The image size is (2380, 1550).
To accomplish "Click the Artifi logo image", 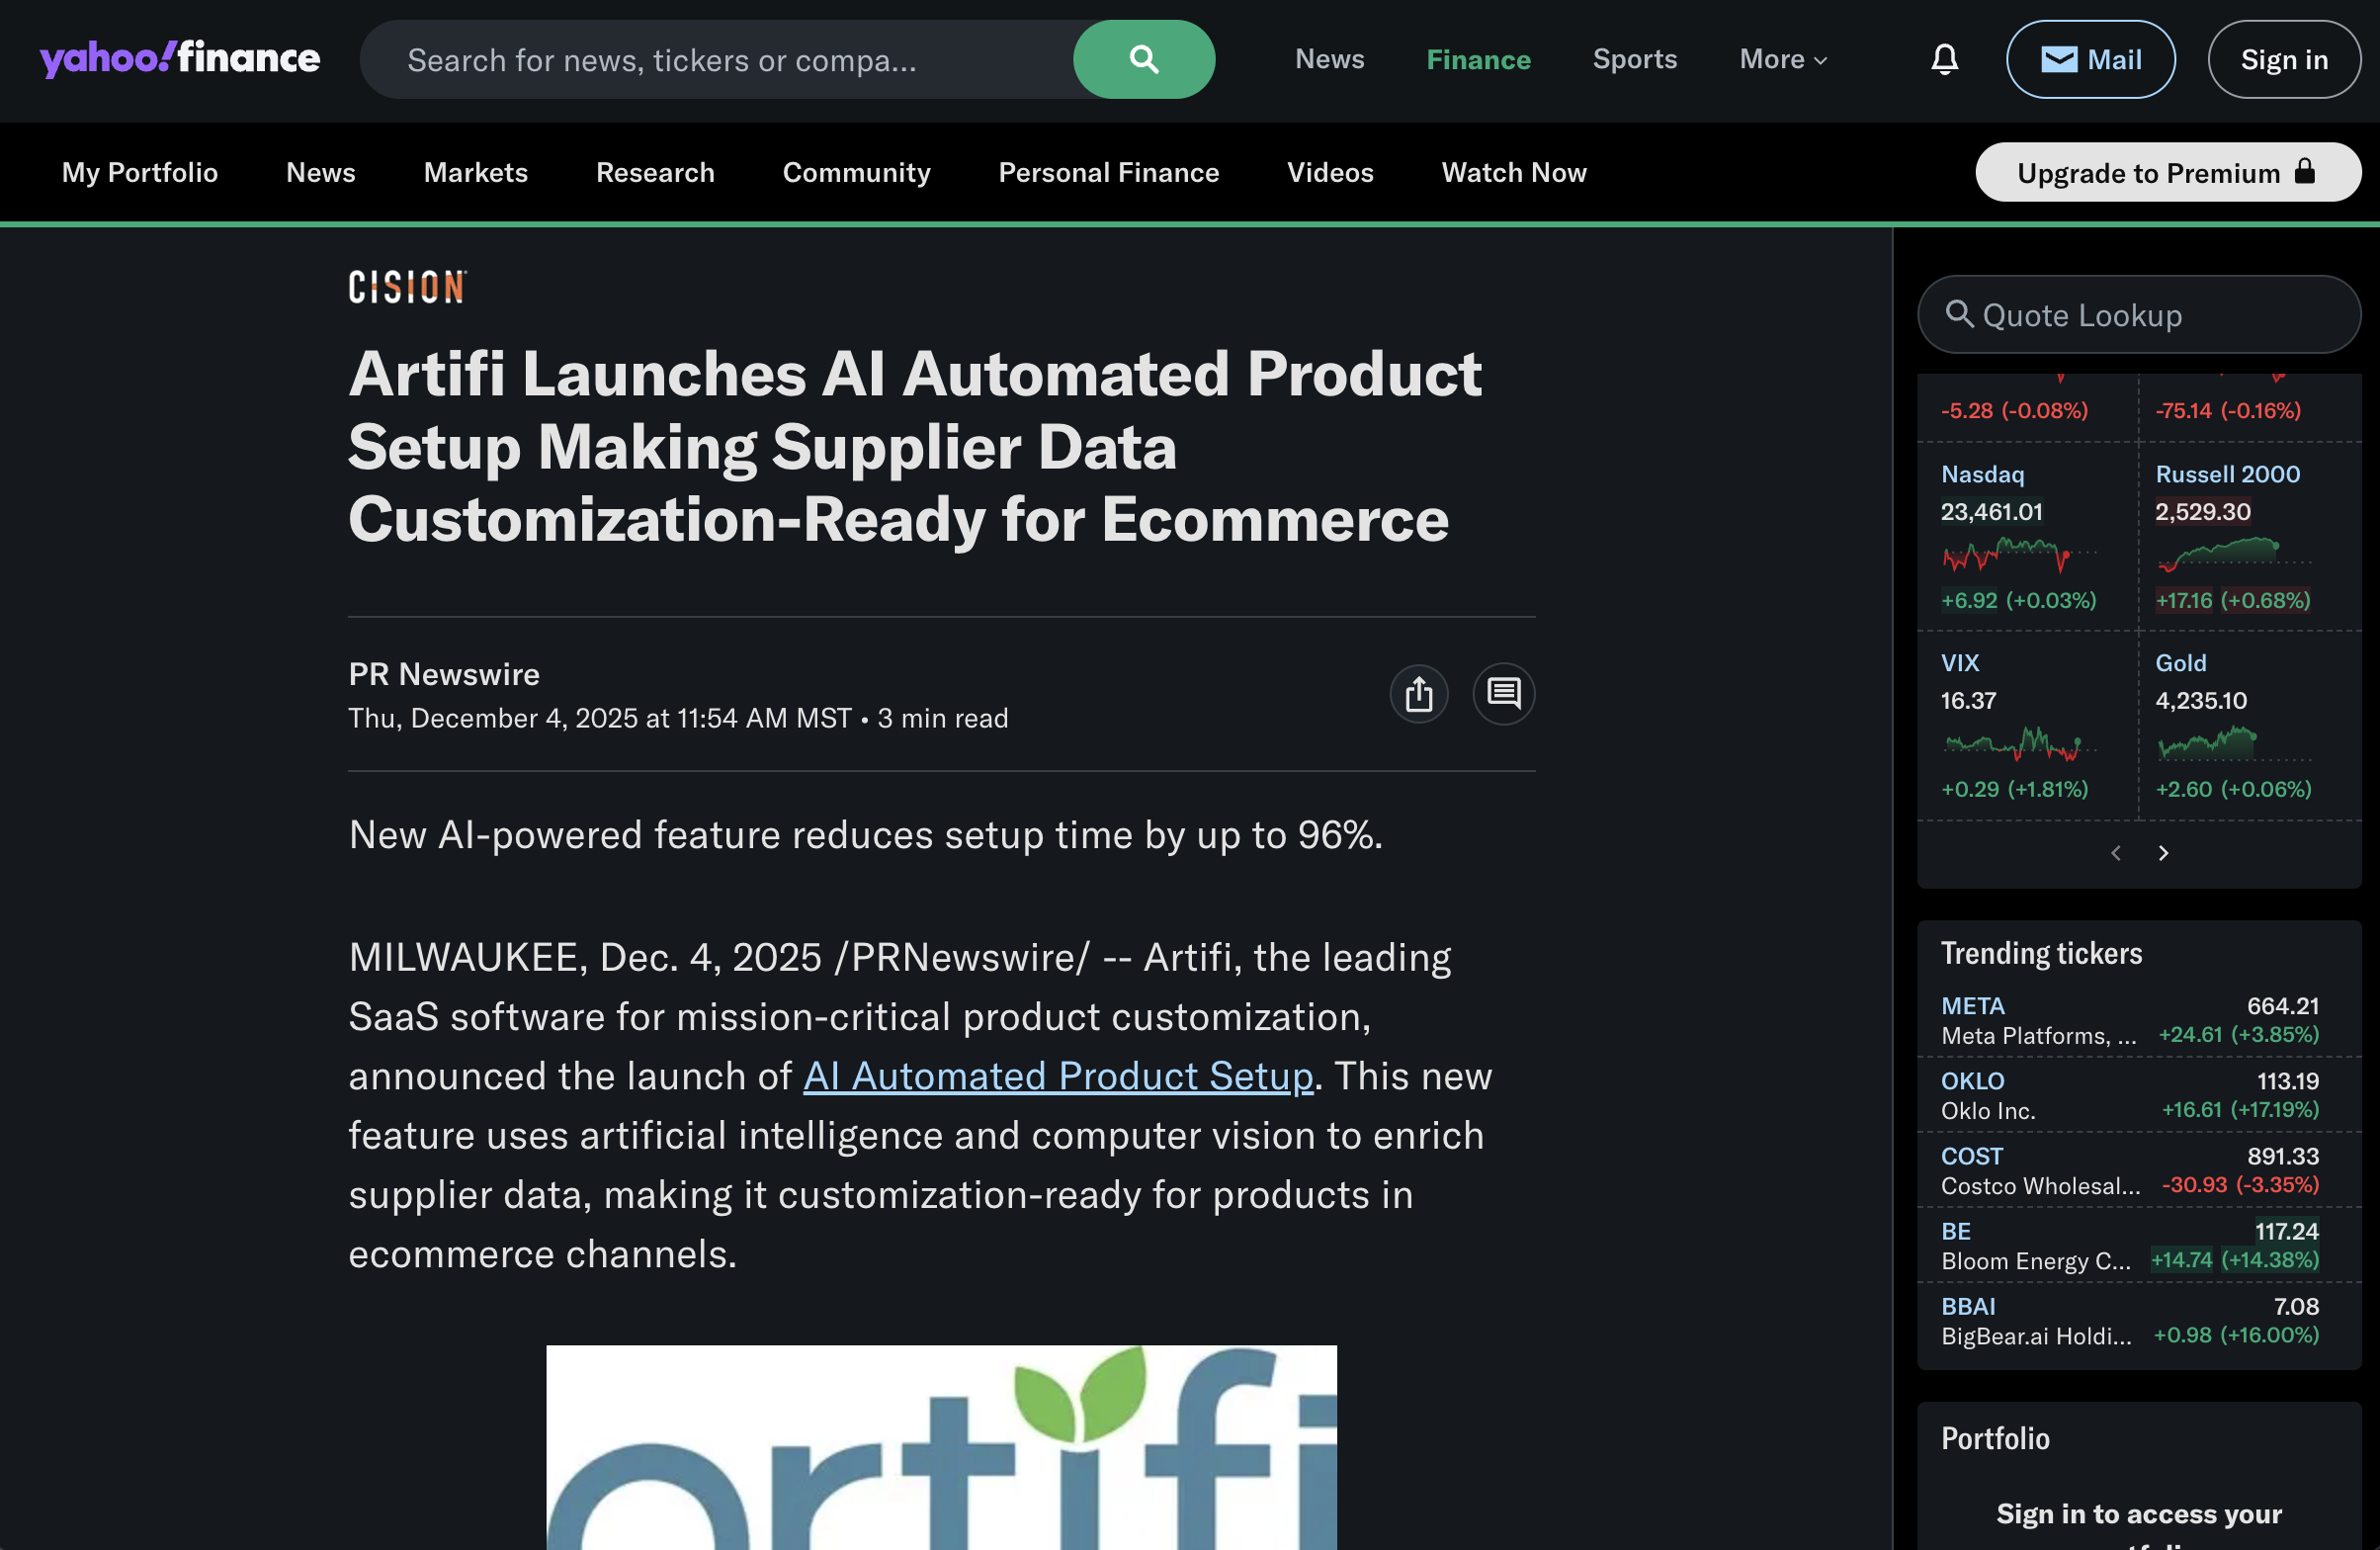I will pos(940,1446).
